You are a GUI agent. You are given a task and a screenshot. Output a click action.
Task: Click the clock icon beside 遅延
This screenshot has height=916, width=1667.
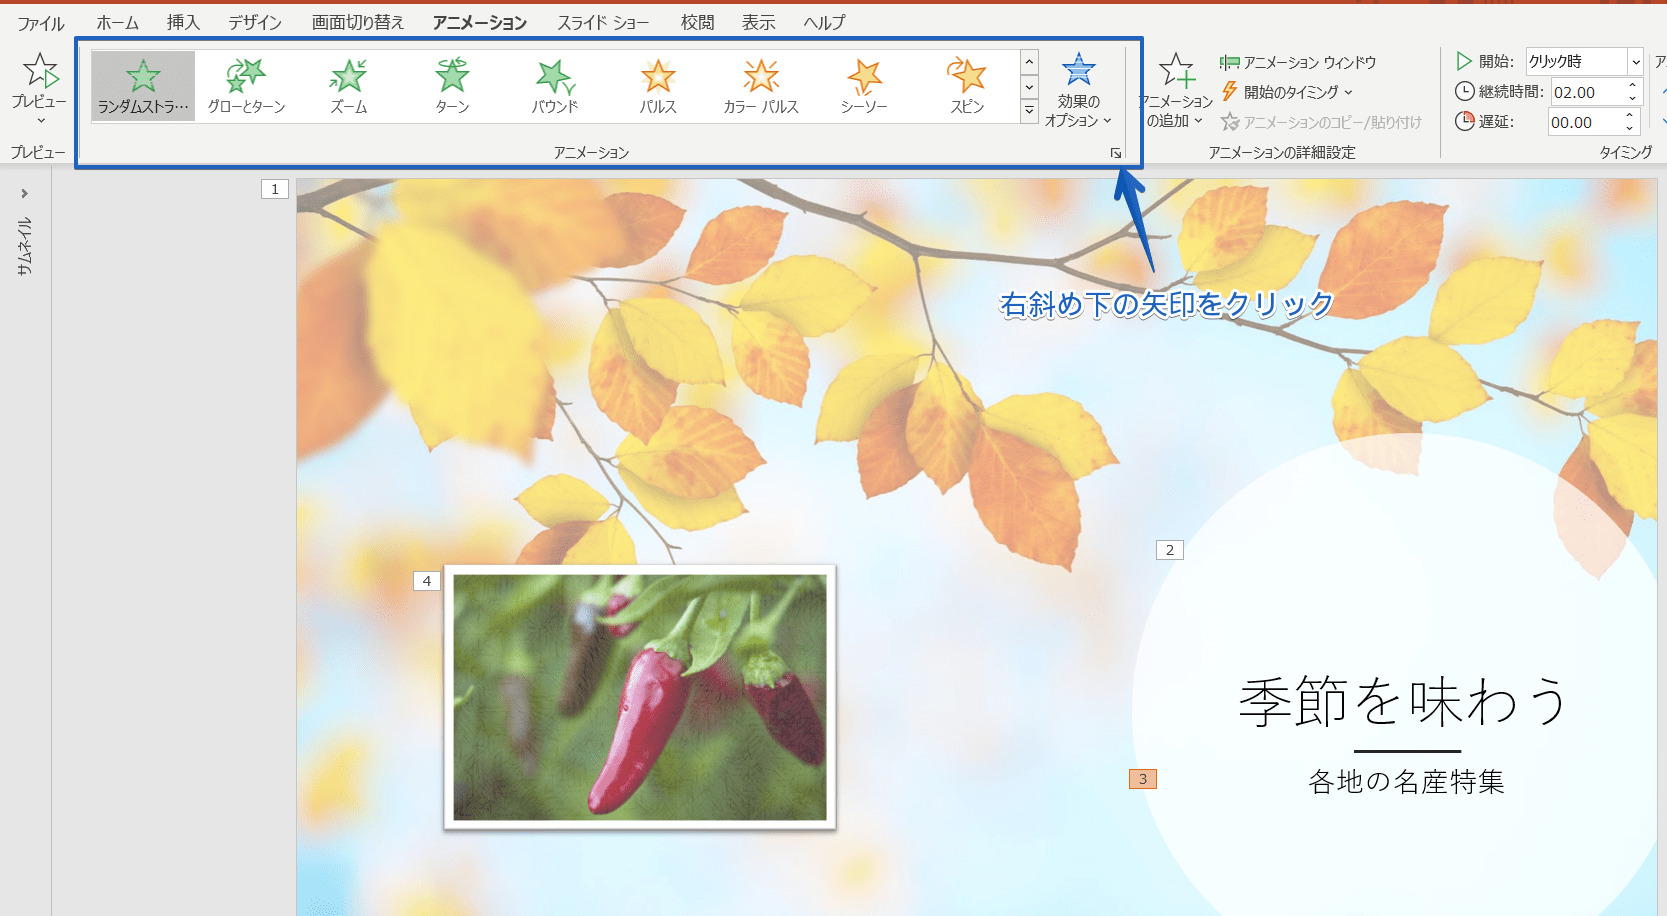click(1464, 121)
